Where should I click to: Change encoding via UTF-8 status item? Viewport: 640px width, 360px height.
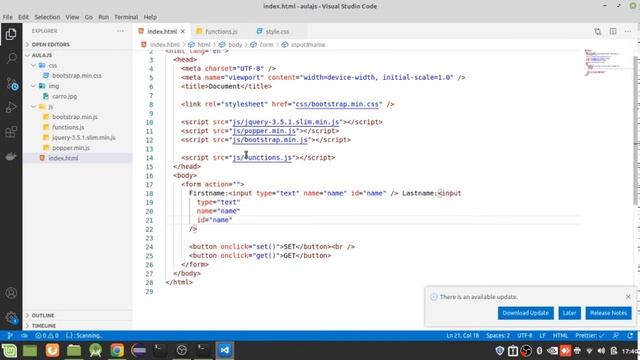[524, 336]
